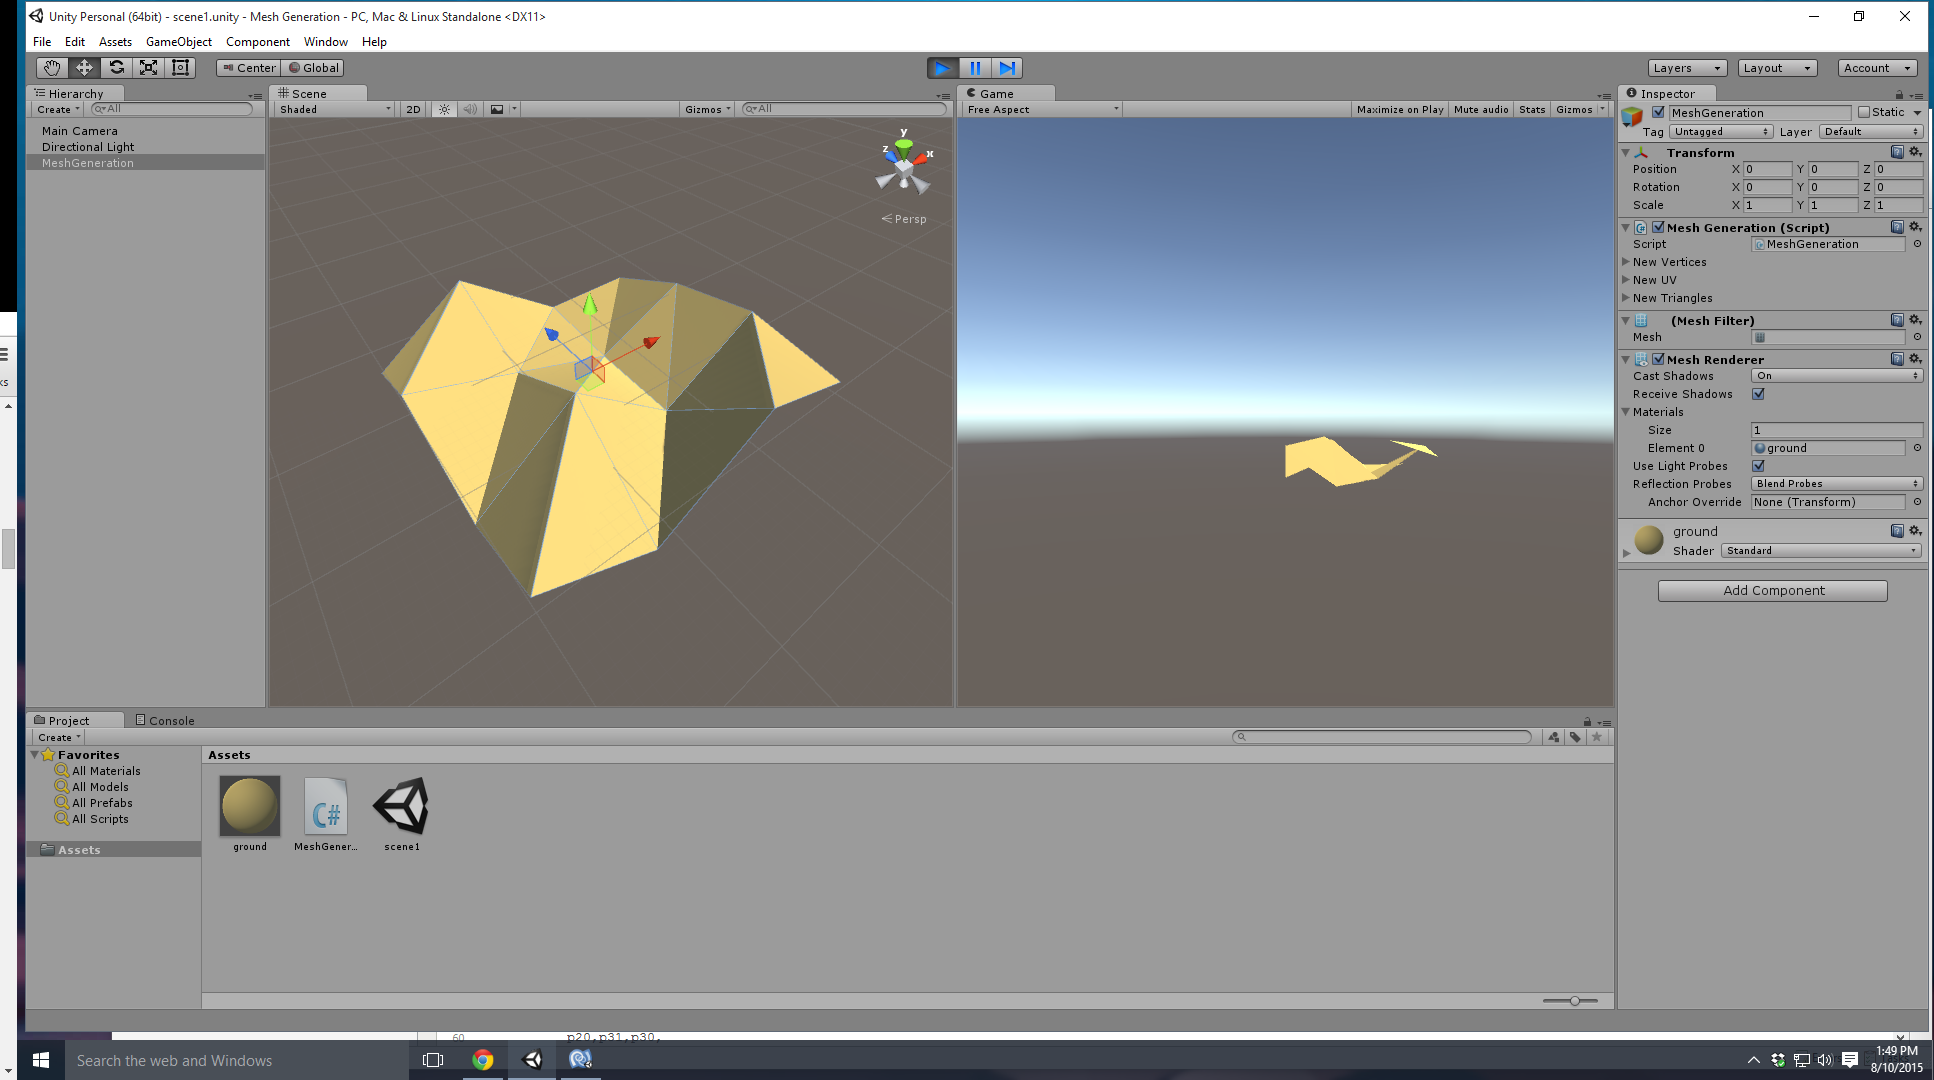
Task: Disable Mesh Renderer component checkbox
Action: click(x=1658, y=359)
